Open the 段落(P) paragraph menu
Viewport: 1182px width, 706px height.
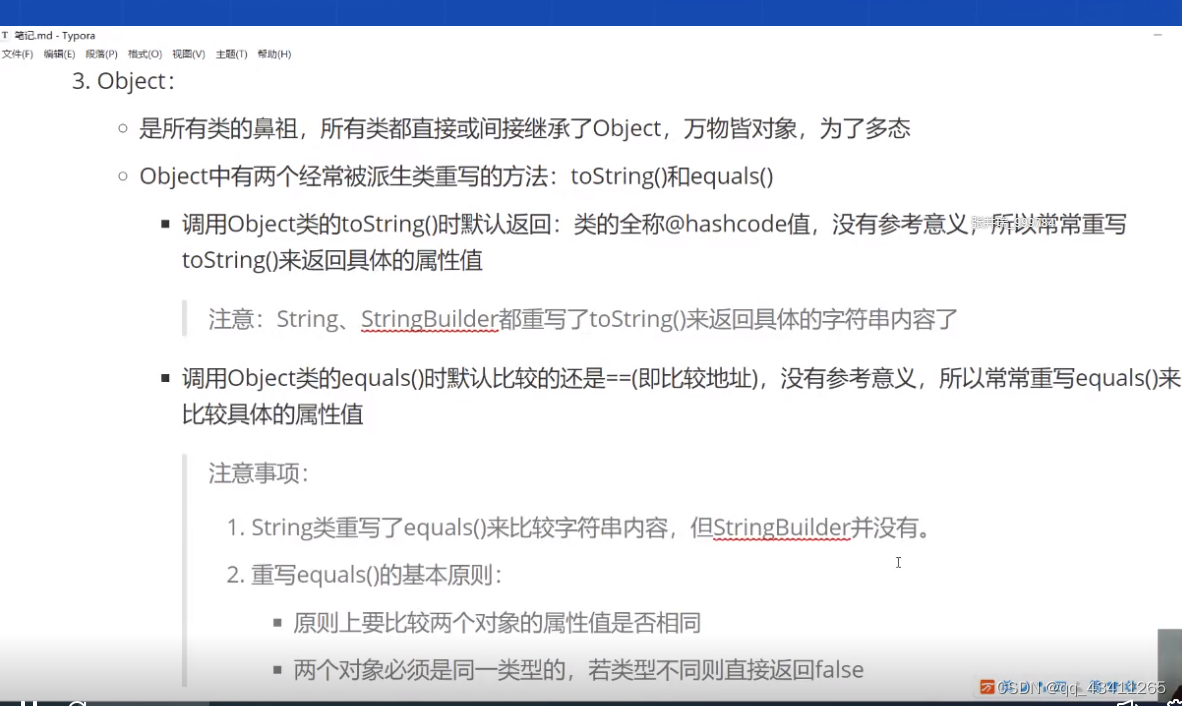(100, 54)
